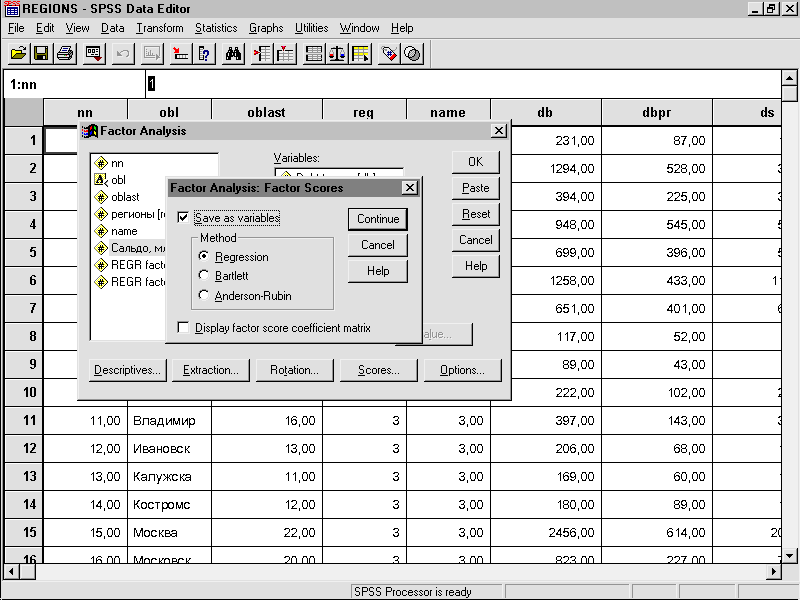Click Paste in the Factor Analysis dialog
This screenshot has width=800, height=600.
click(476, 188)
